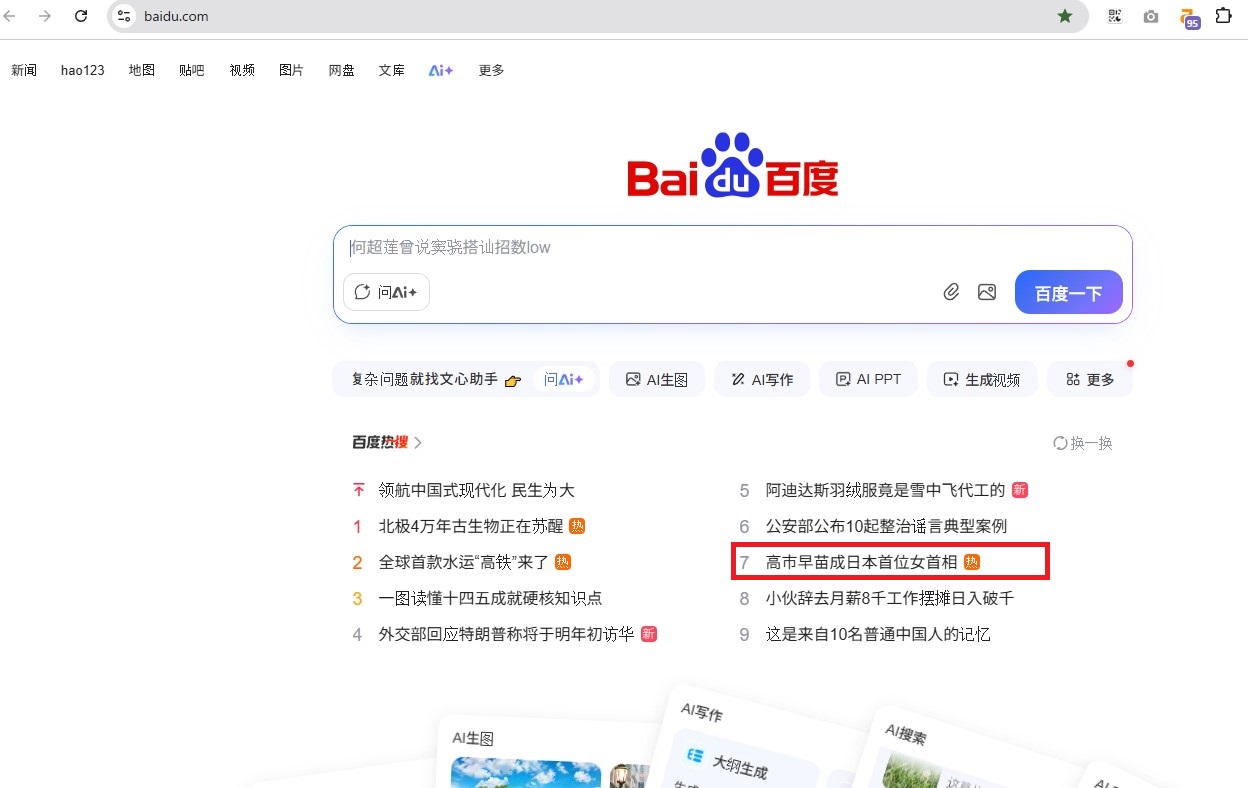1248x788 pixels.
Task: Click the 问Ai+ button in search box
Action: pos(386,293)
